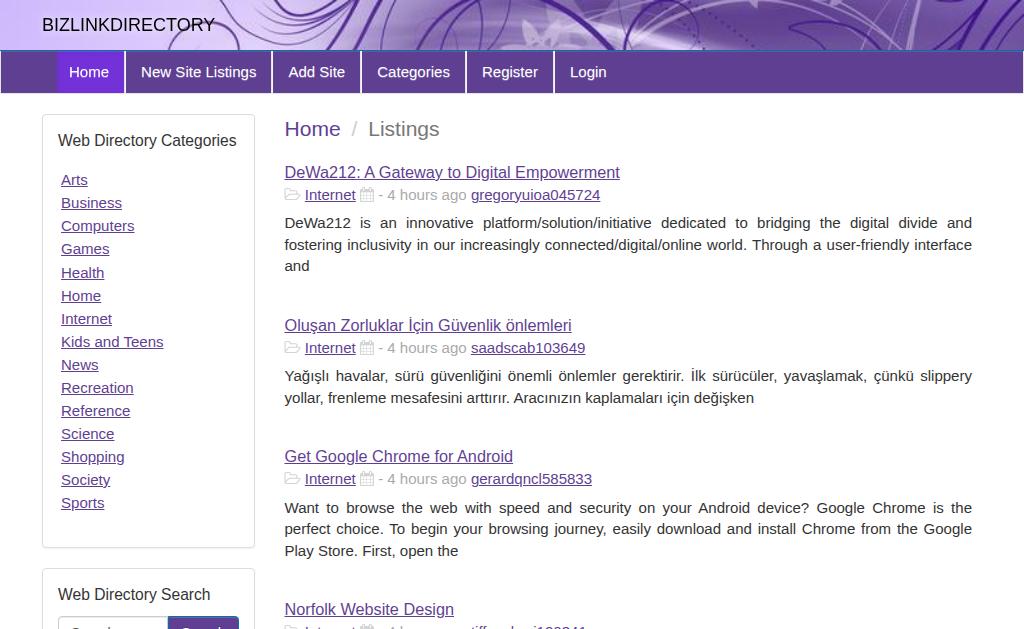1024x629 pixels.
Task: Open the Arts category in sidebar
Action: [x=74, y=180]
